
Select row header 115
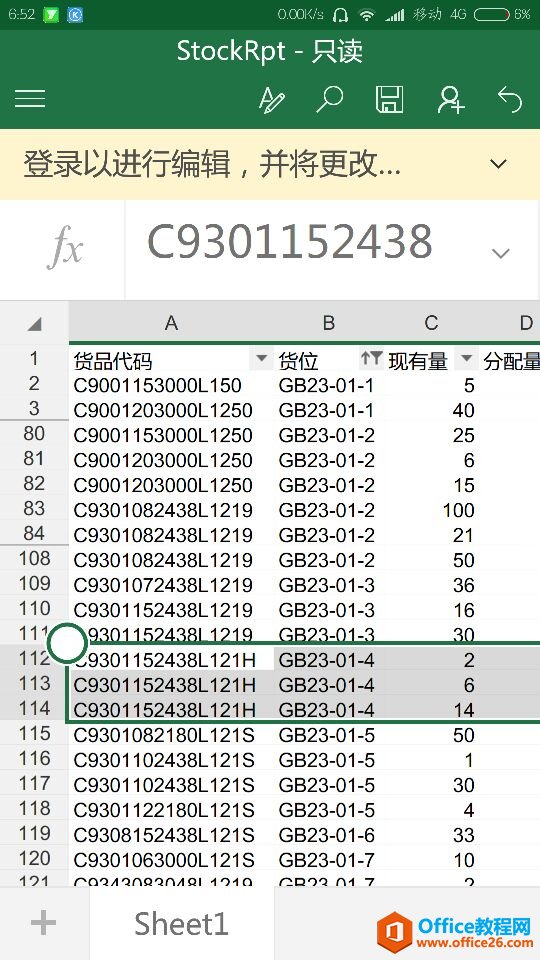tap(34, 734)
